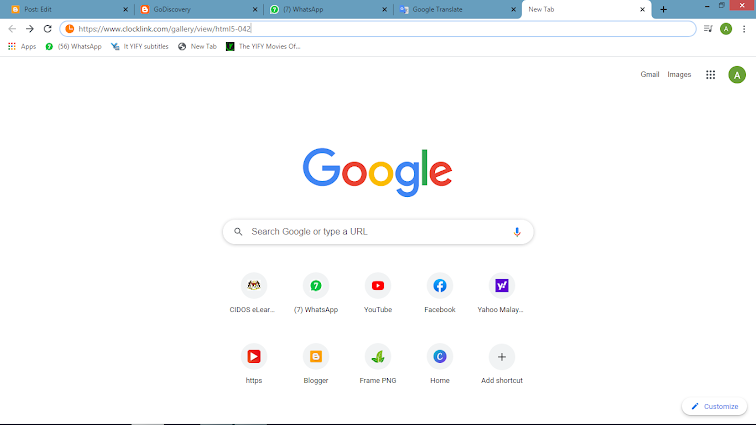Open the YIFY subtitles bookmark
756x425 pixels.
[x=140, y=46]
